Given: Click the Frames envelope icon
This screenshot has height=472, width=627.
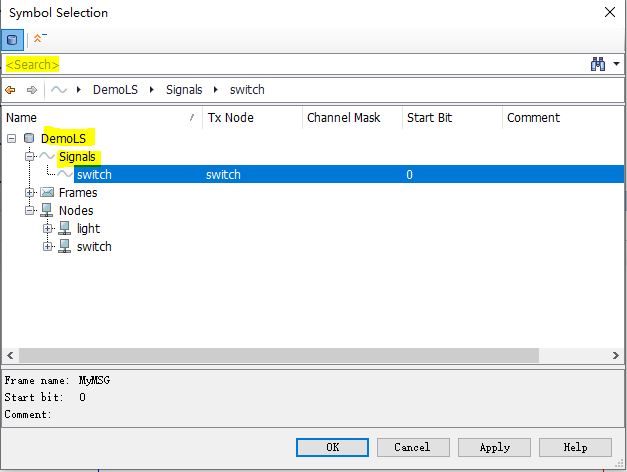Looking at the screenshot, I should coord(47,192).
